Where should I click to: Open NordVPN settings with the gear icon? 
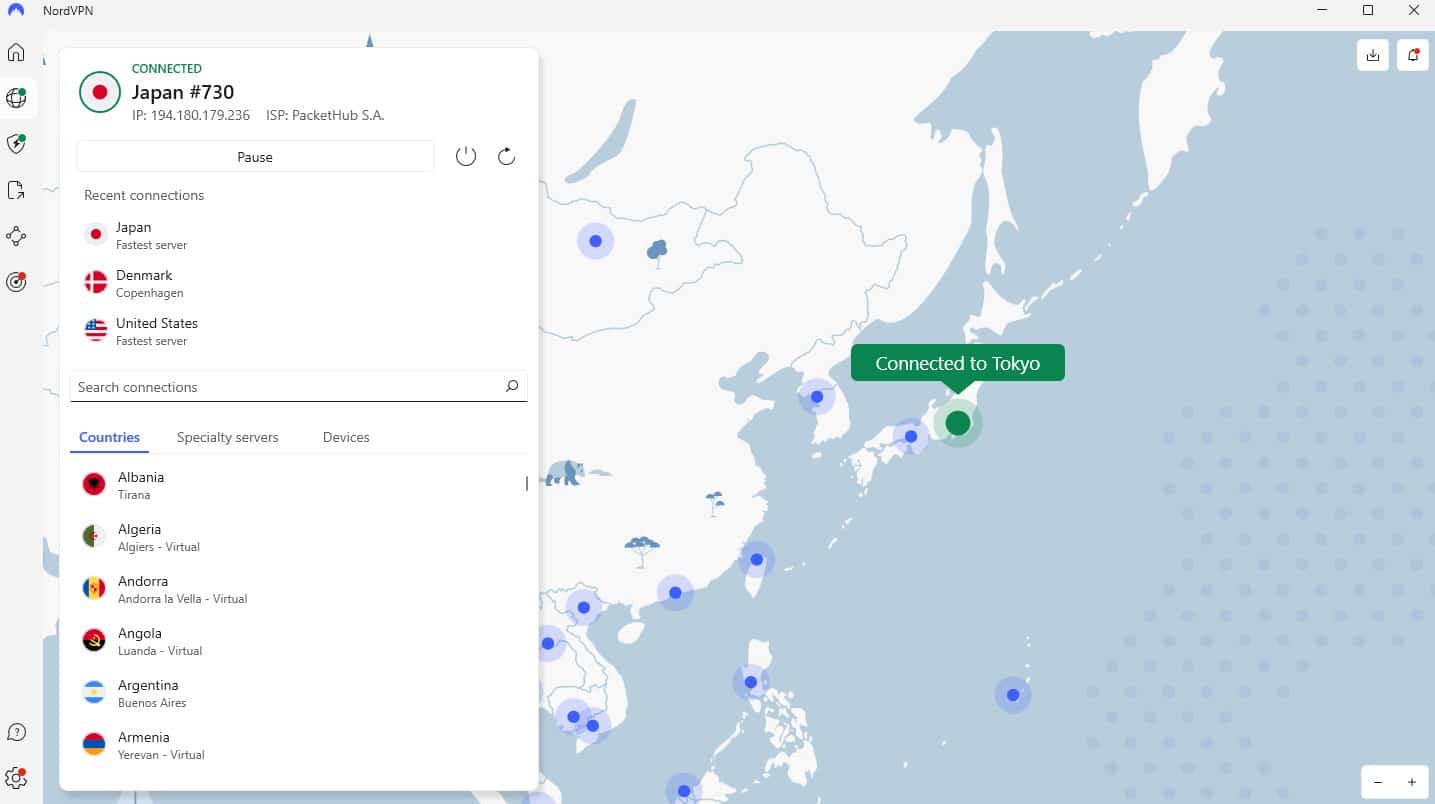coord(16,778)
